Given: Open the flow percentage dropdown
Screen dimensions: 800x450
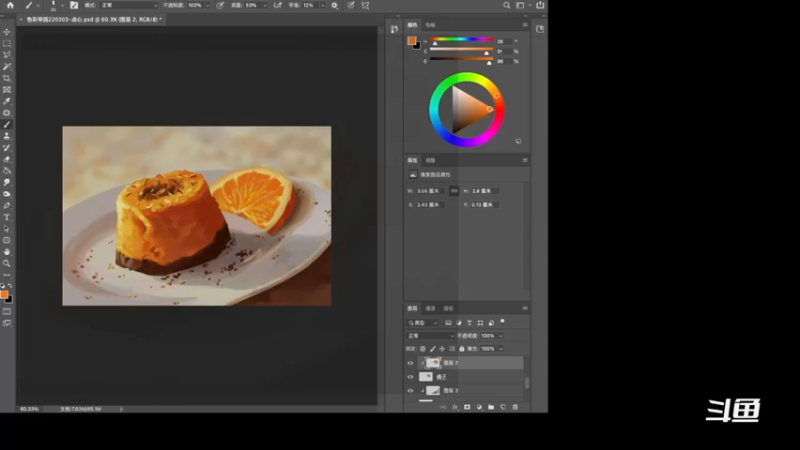Looking at the screenshot, I should (x=265, y=6).
